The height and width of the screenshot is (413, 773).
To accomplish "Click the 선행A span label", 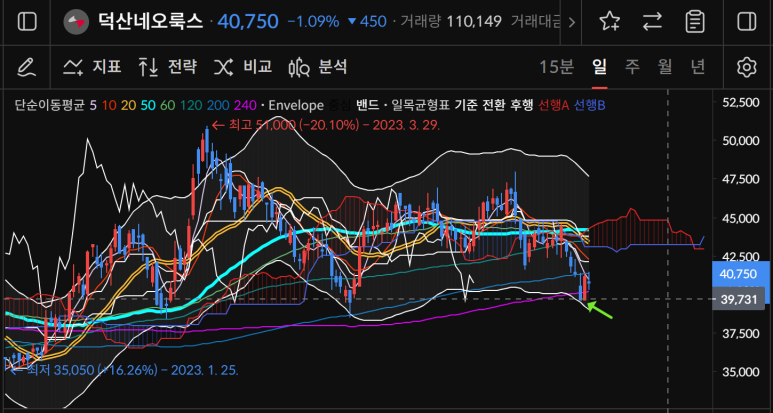I will (554, 105).
